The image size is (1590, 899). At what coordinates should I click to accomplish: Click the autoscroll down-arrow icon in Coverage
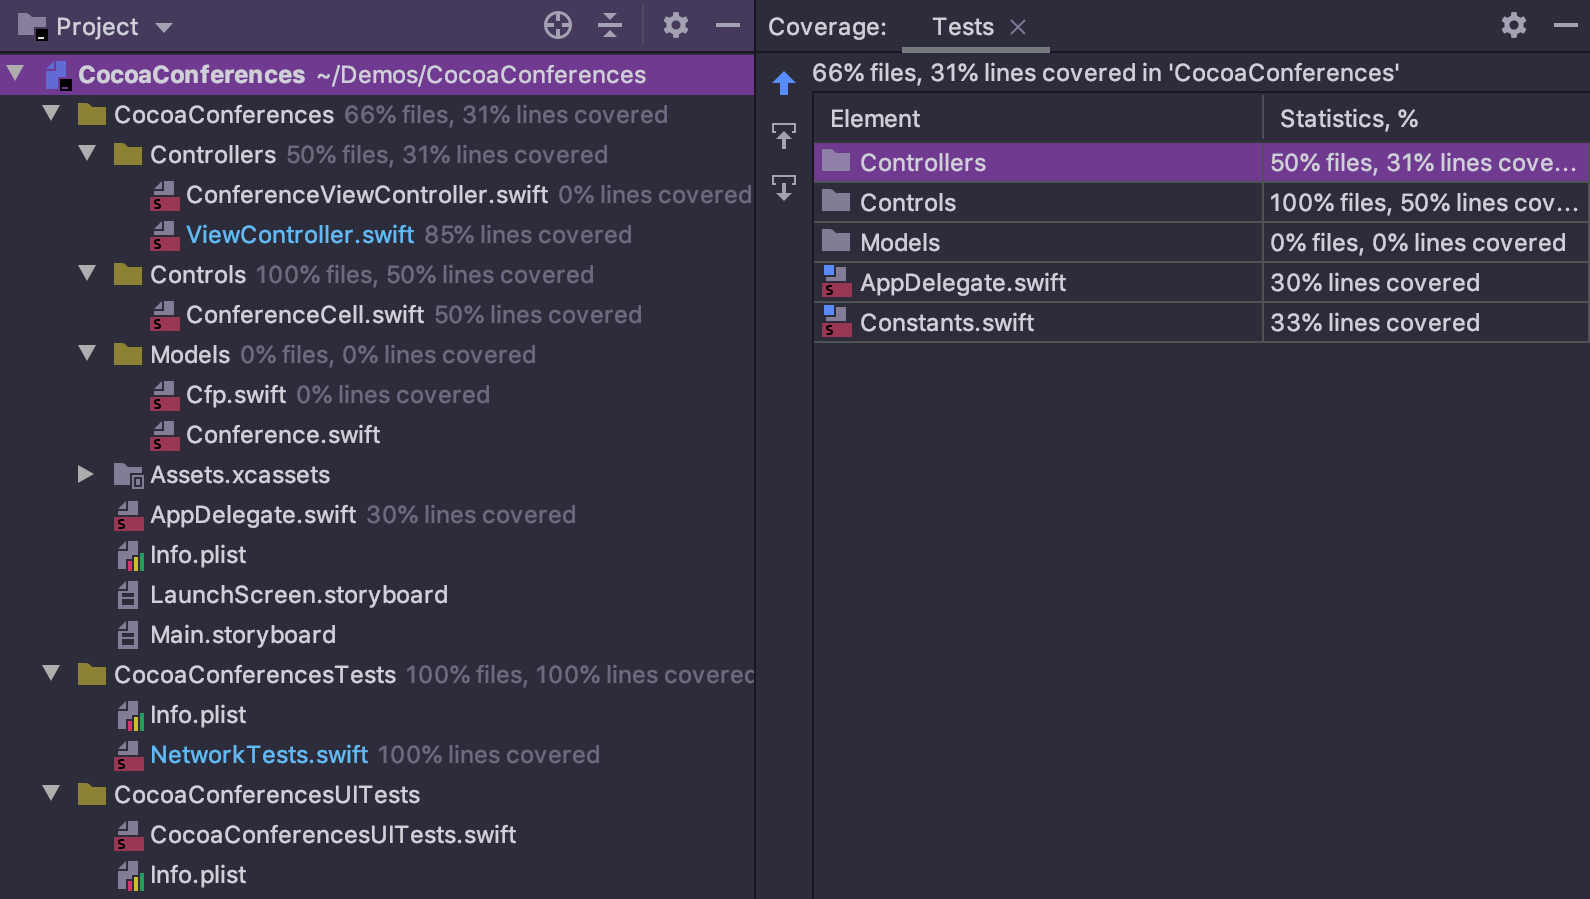(784, 187)
